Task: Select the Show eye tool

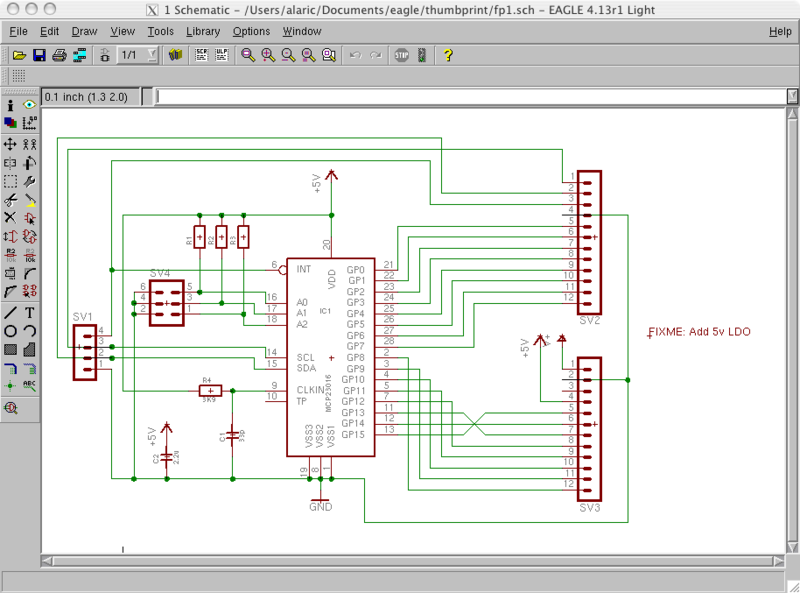Action: point(29,105)
